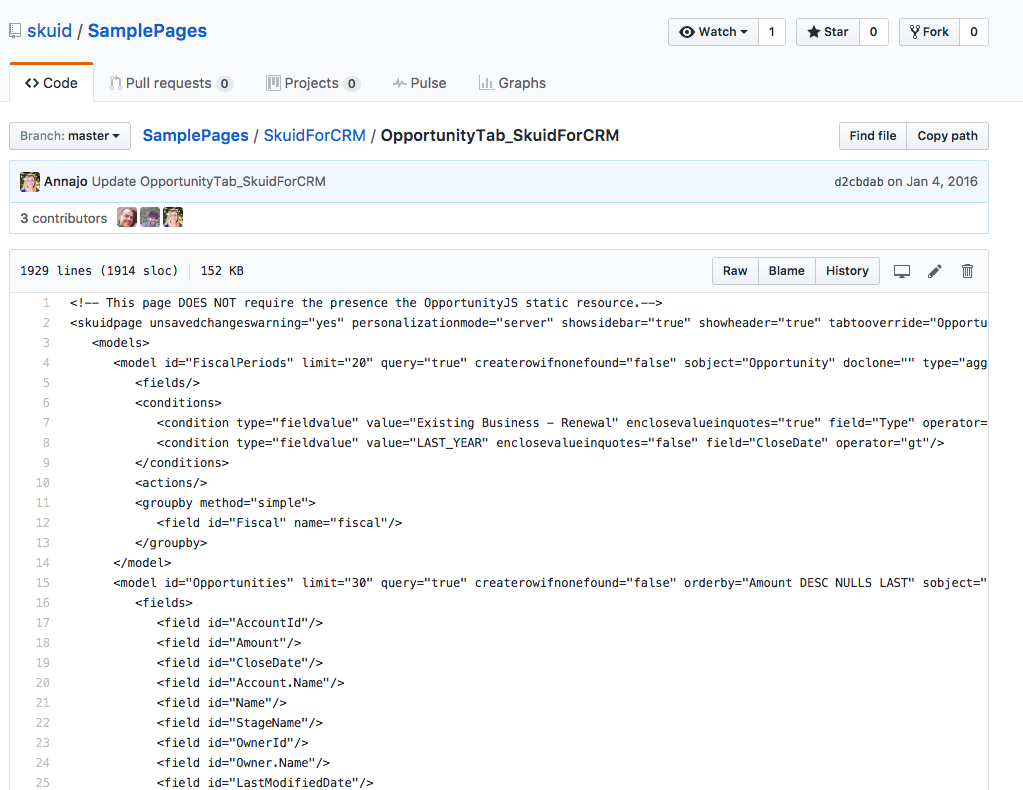This screenshot has height=790, width=1023.
Task: Select line number 25 in the gutter
Action: (42, 782)
